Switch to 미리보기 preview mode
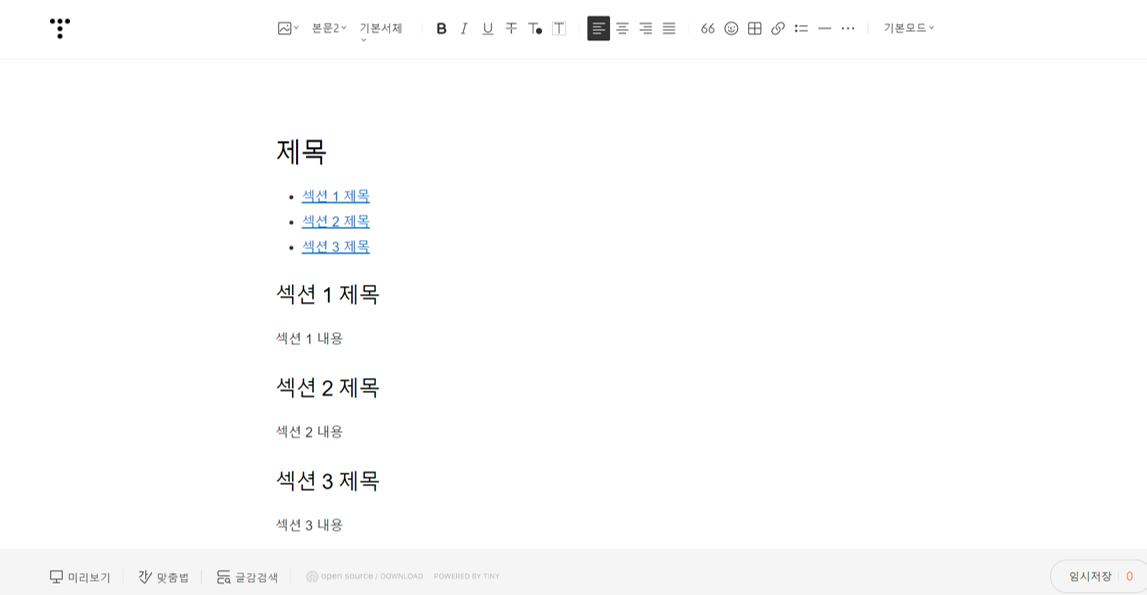 pyautogui.click(x=78, y=576)
